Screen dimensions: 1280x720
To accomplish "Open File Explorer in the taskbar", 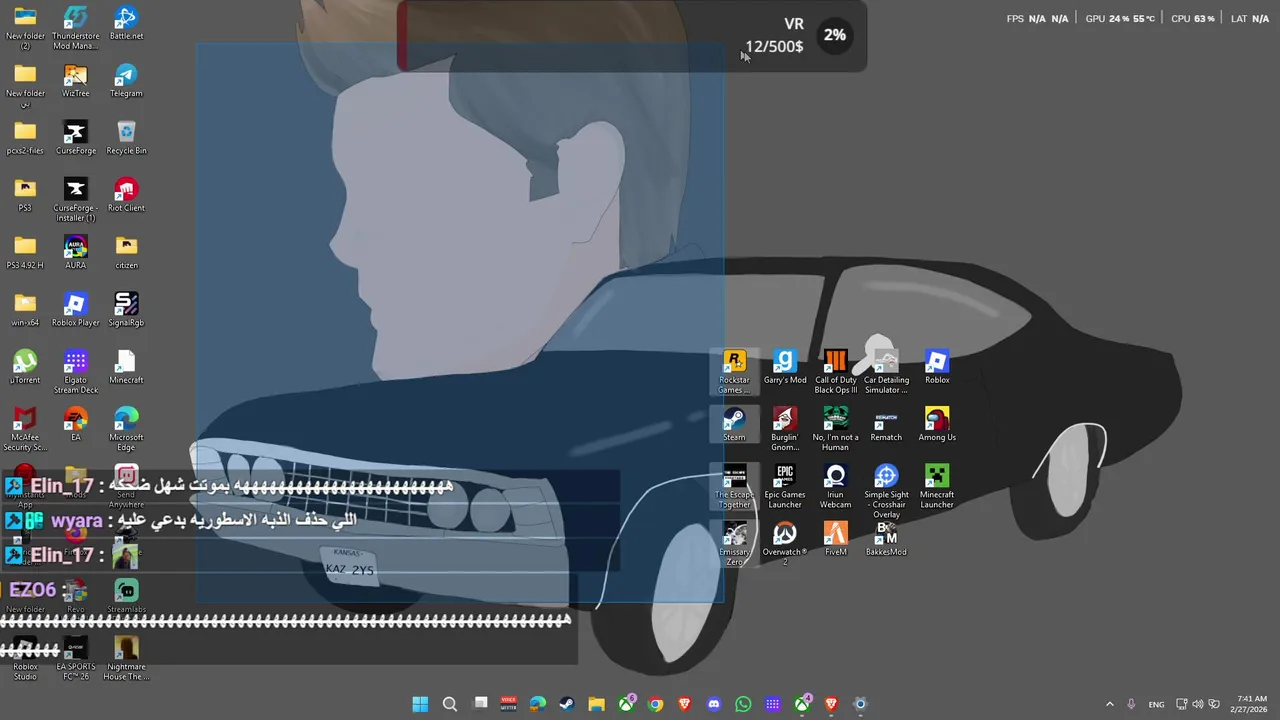I will click(596, 704).
